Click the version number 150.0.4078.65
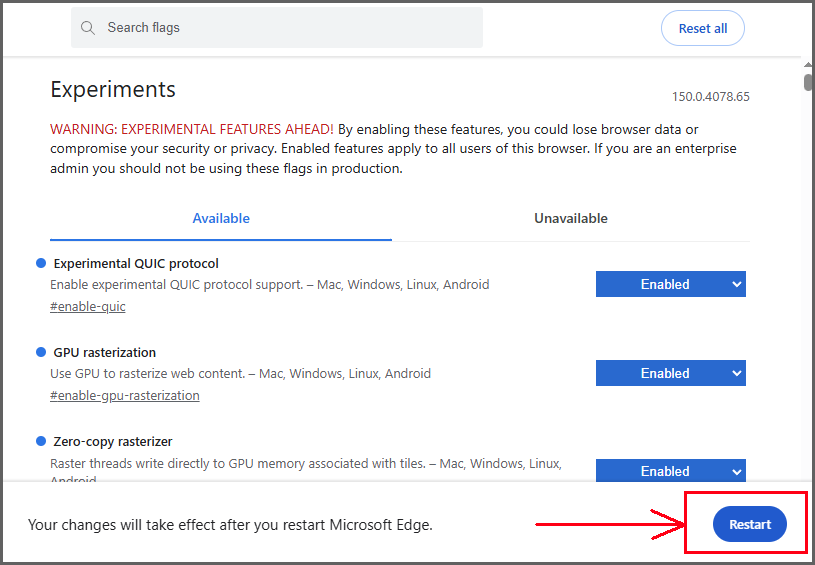Image resolution: width=815 pixels, height=565 pixels. point(711,97)
